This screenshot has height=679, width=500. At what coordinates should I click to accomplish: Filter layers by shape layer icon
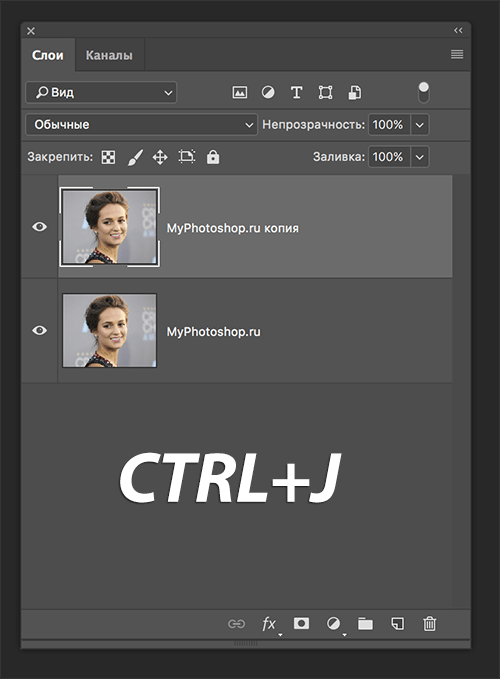(326, 92)
